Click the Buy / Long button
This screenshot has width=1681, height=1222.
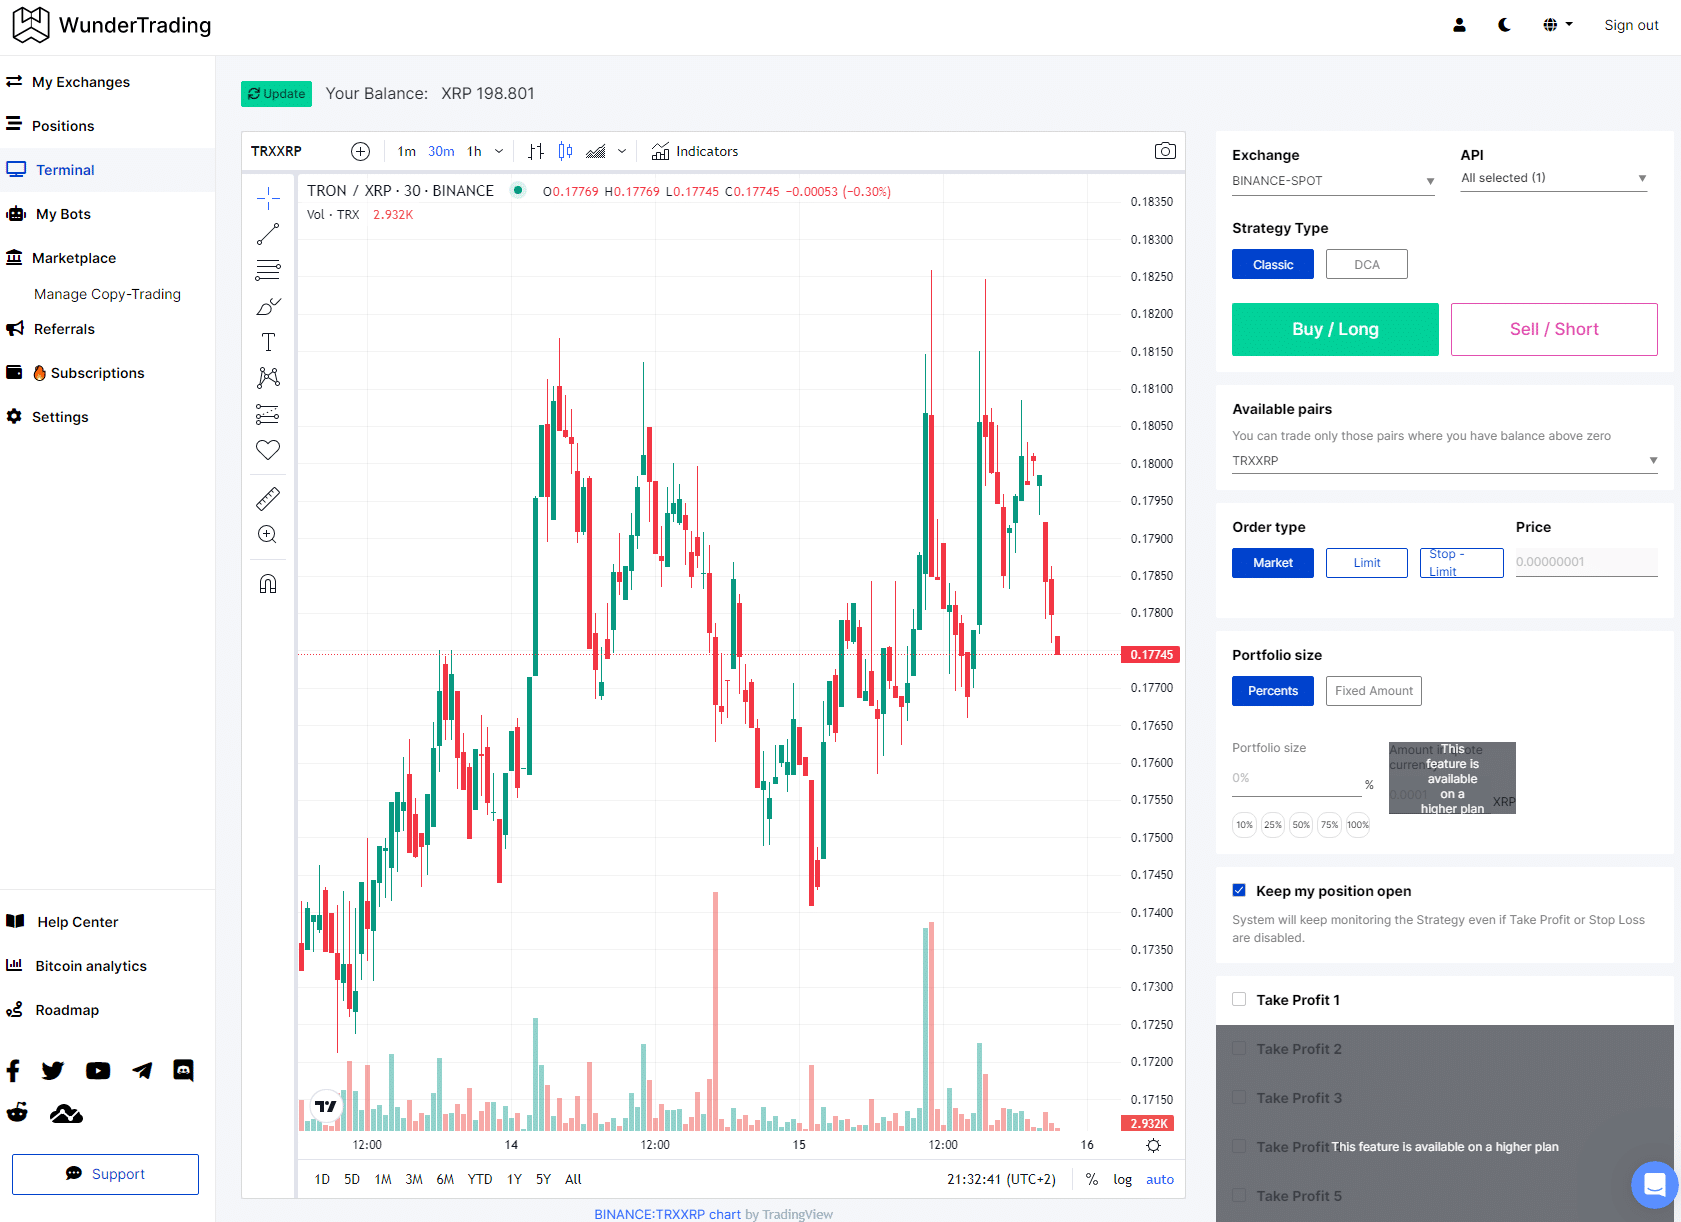(1335, 329)
